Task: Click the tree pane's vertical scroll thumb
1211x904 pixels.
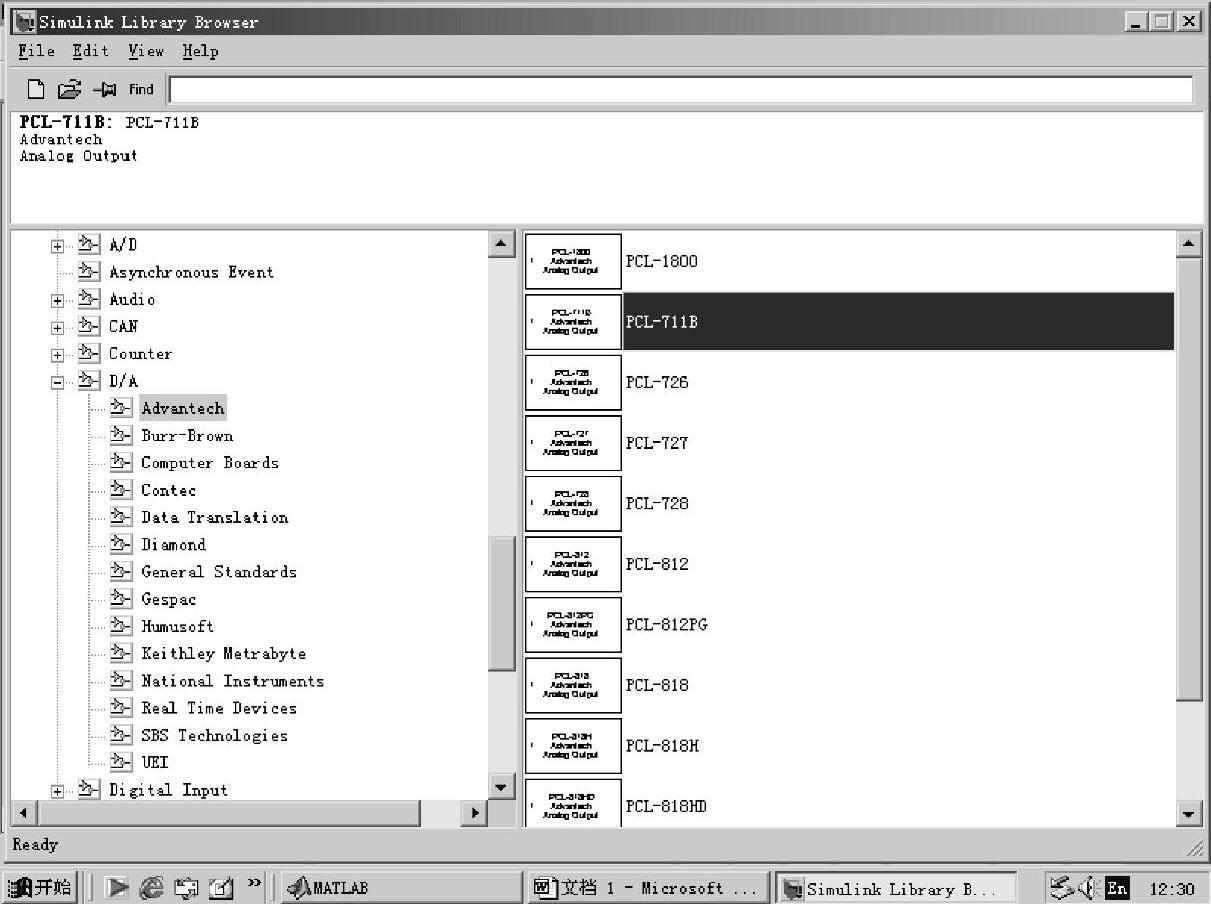Action: click(x=501, y=604)
